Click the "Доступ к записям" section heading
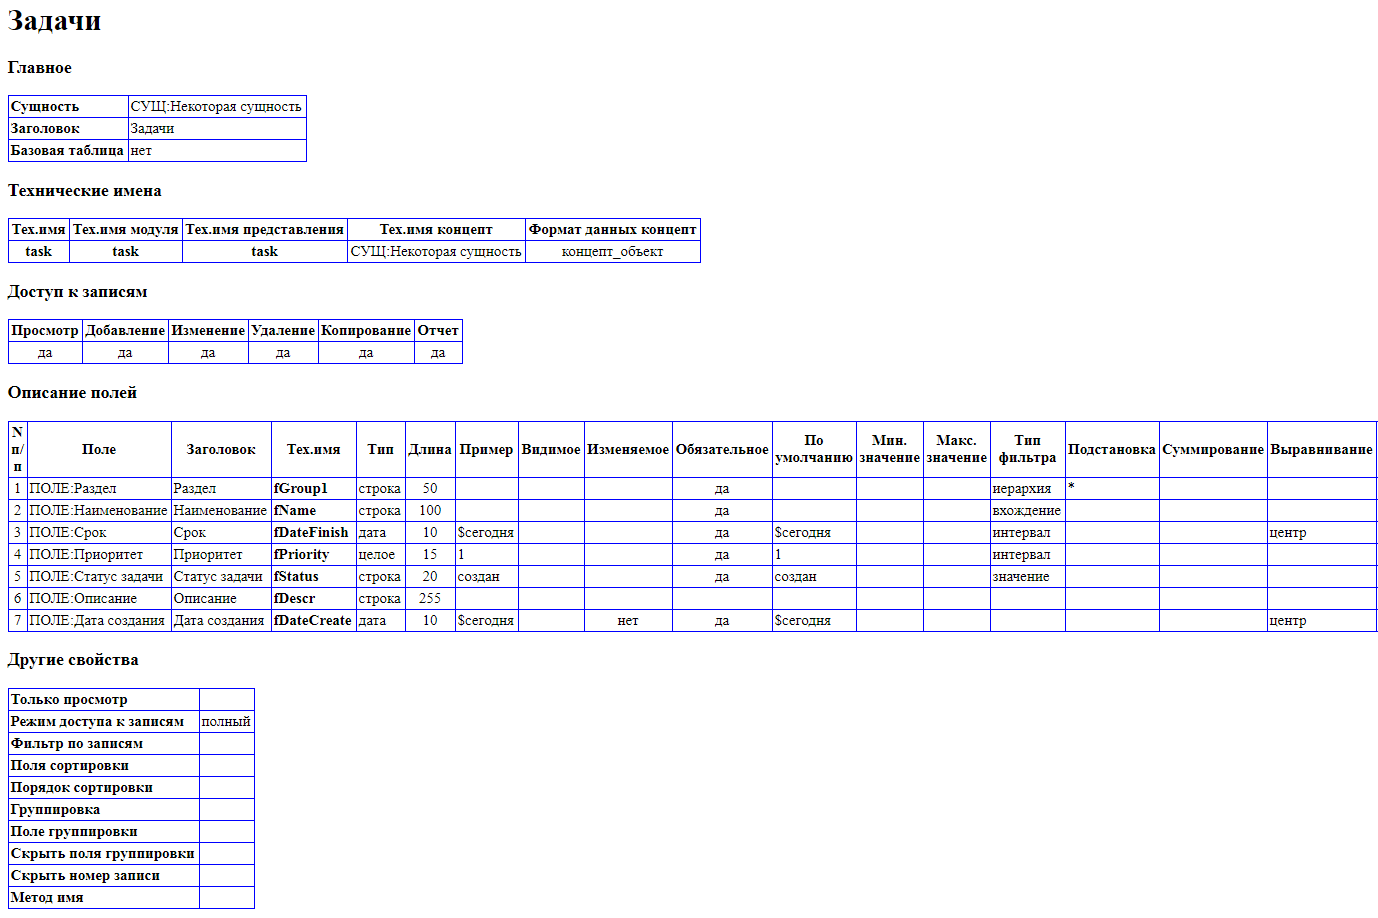Image resolution: width=1378 pixels, height=918 pixels. pyautogui.click(x=78, y=292)
